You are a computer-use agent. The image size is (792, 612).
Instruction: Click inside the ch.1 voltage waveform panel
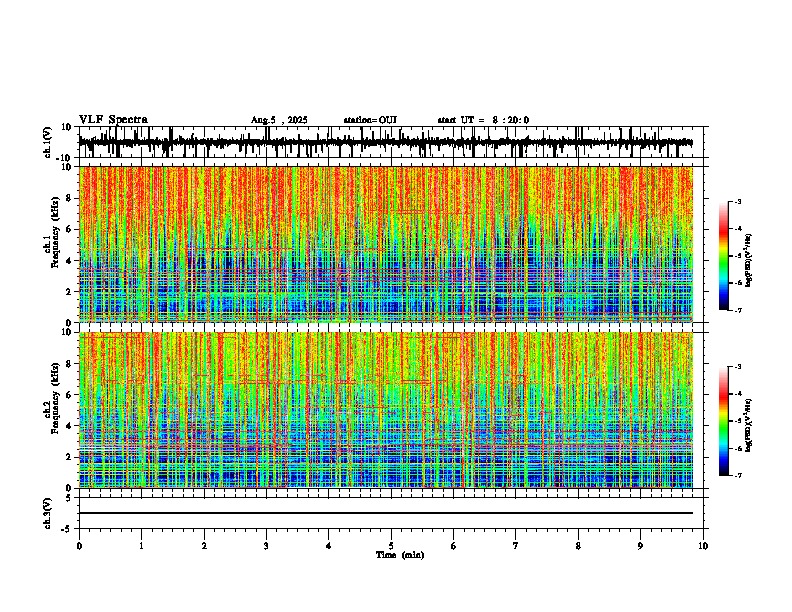391,142
